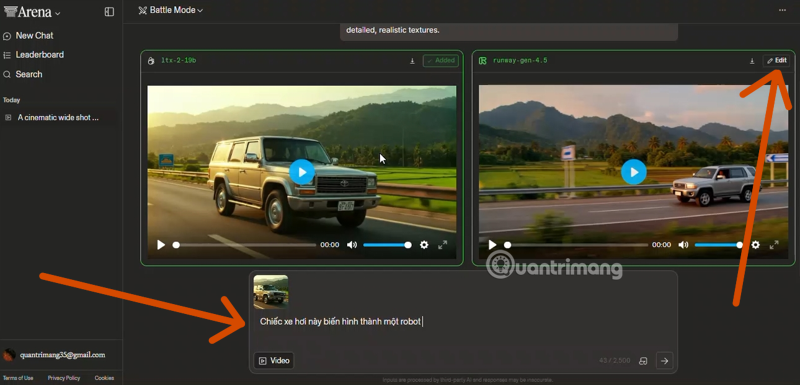Adjust the left video volume slider
Viewport: 800px width, 385px height.
tap(387, 245)
